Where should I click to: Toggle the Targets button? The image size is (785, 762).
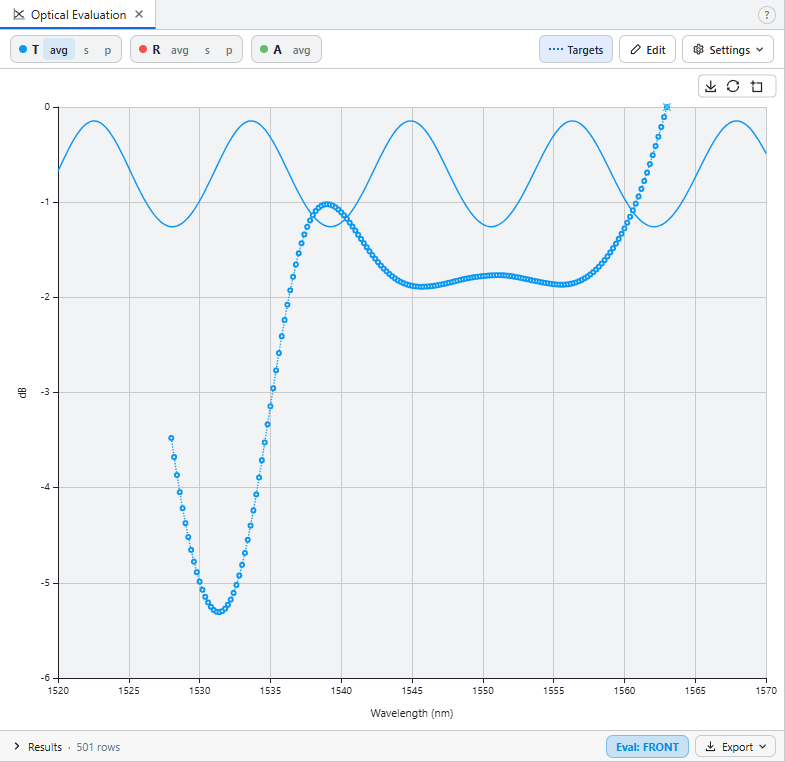click(576, 49)
